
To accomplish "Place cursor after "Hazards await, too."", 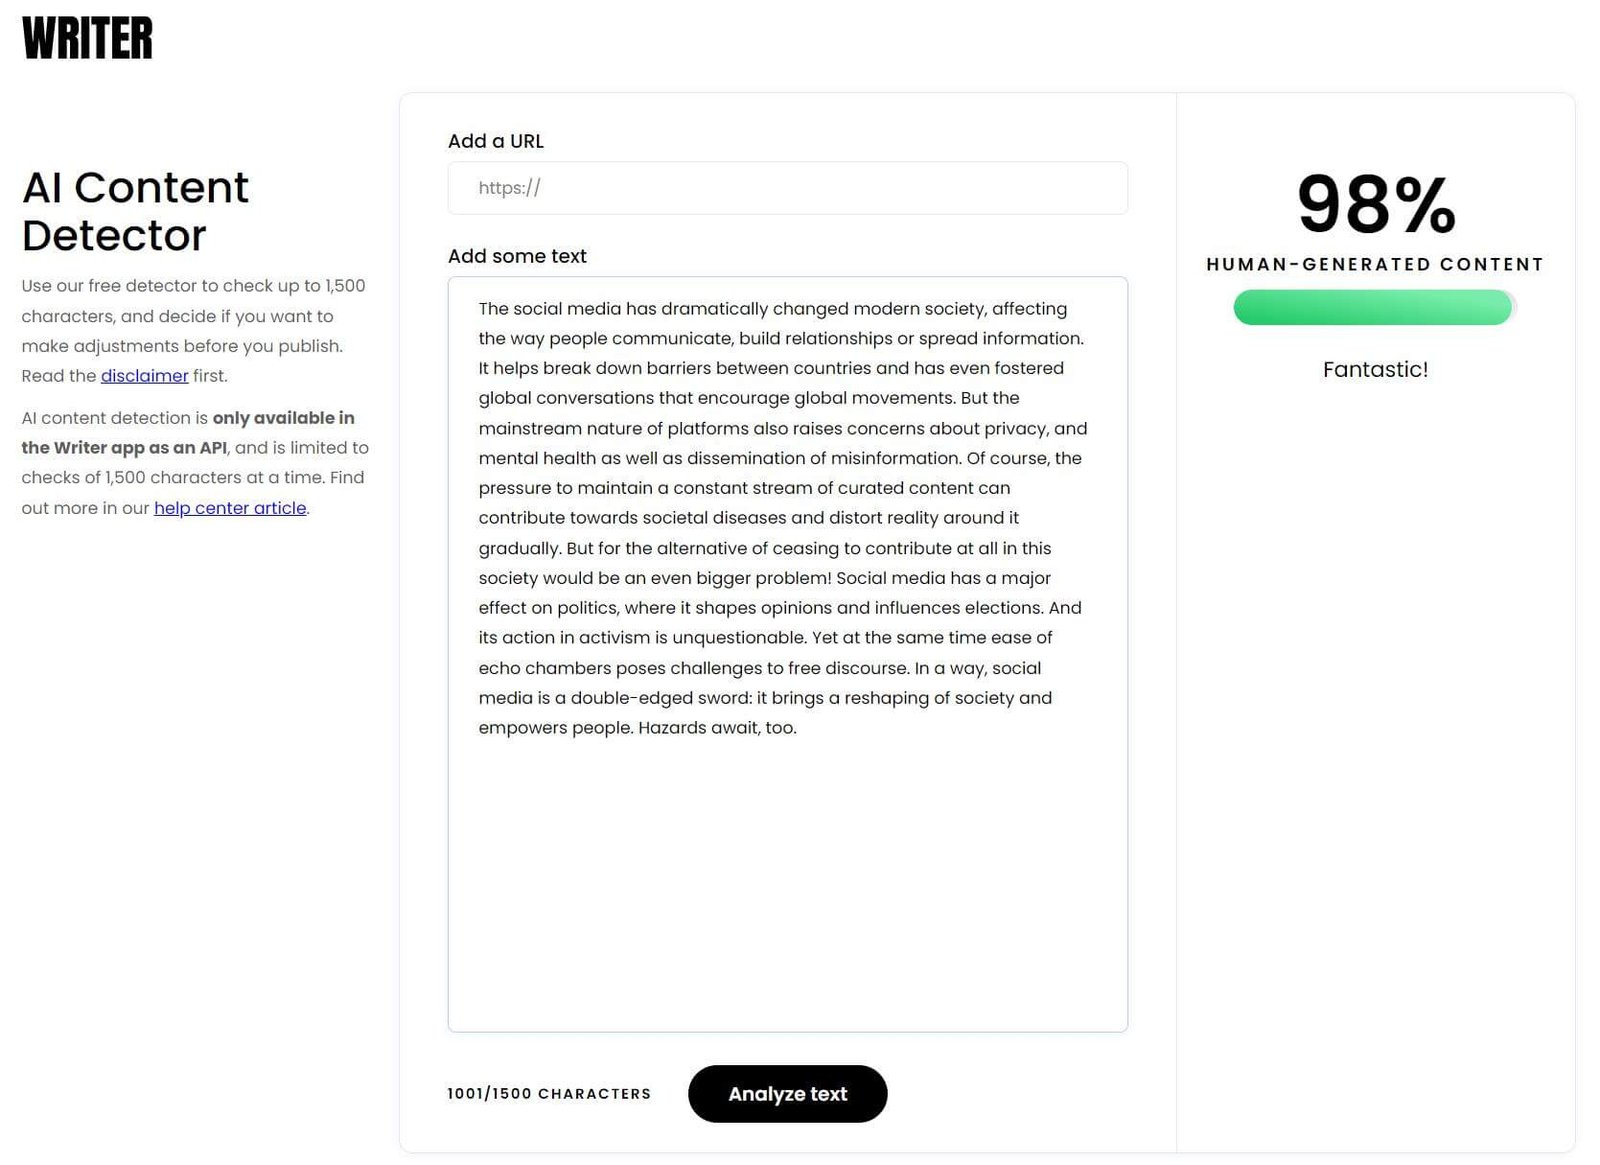I will (x=799, y=728).
